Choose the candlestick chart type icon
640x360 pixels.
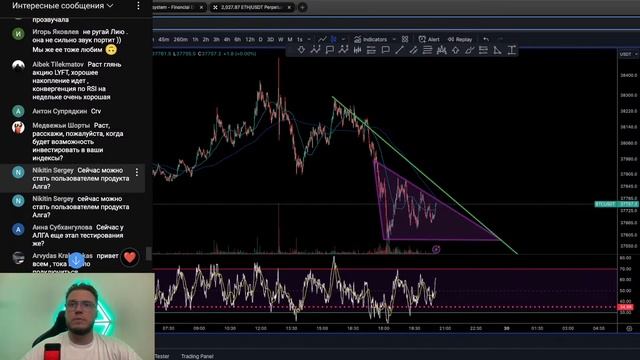point(333,39)
